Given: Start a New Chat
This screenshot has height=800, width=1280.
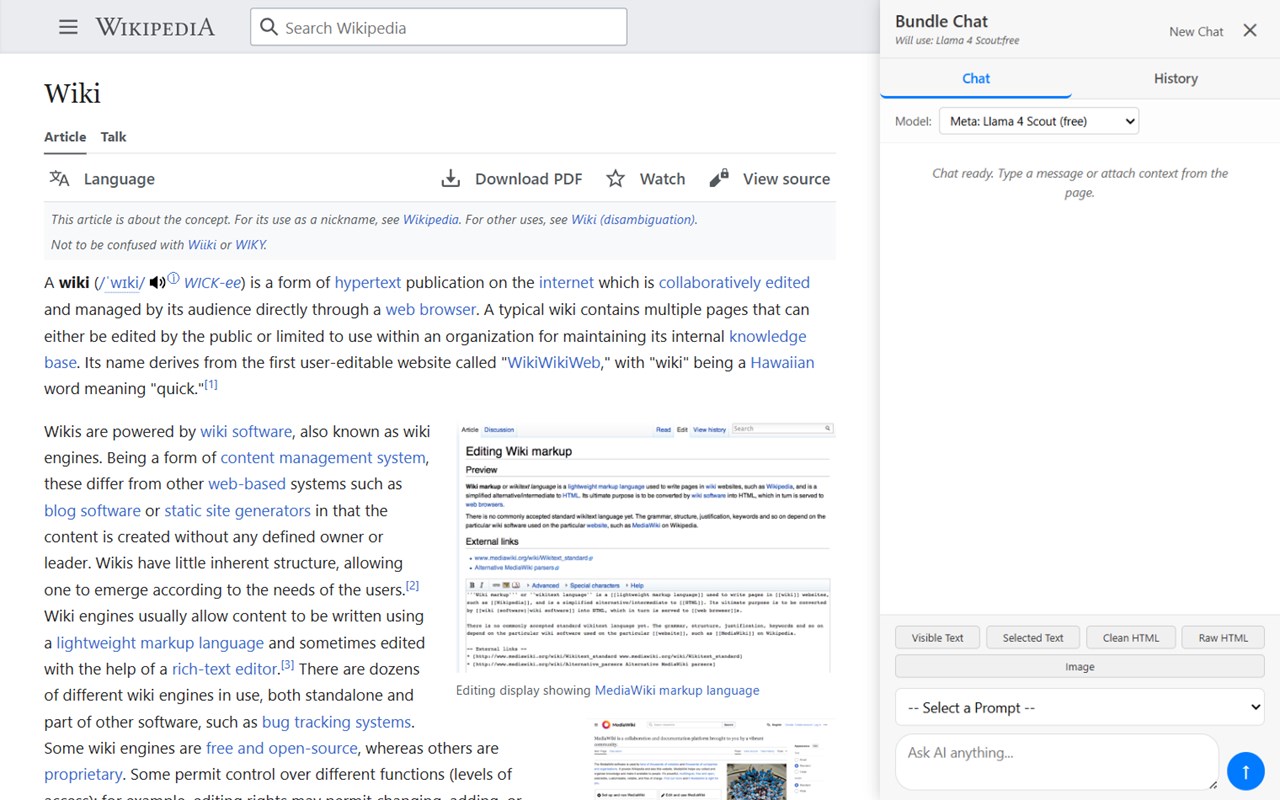Looking at the screenshot, I should pos(1196,31).
